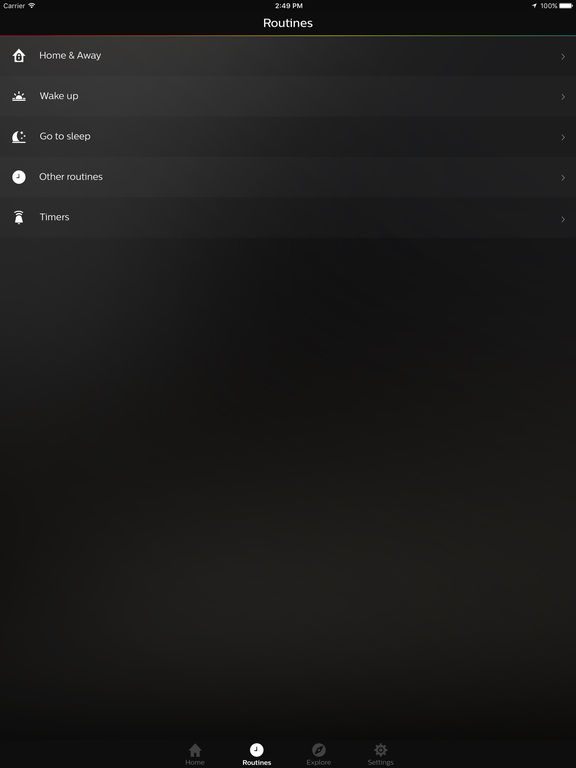Switch to the Explore tab label

coord(319,763)
